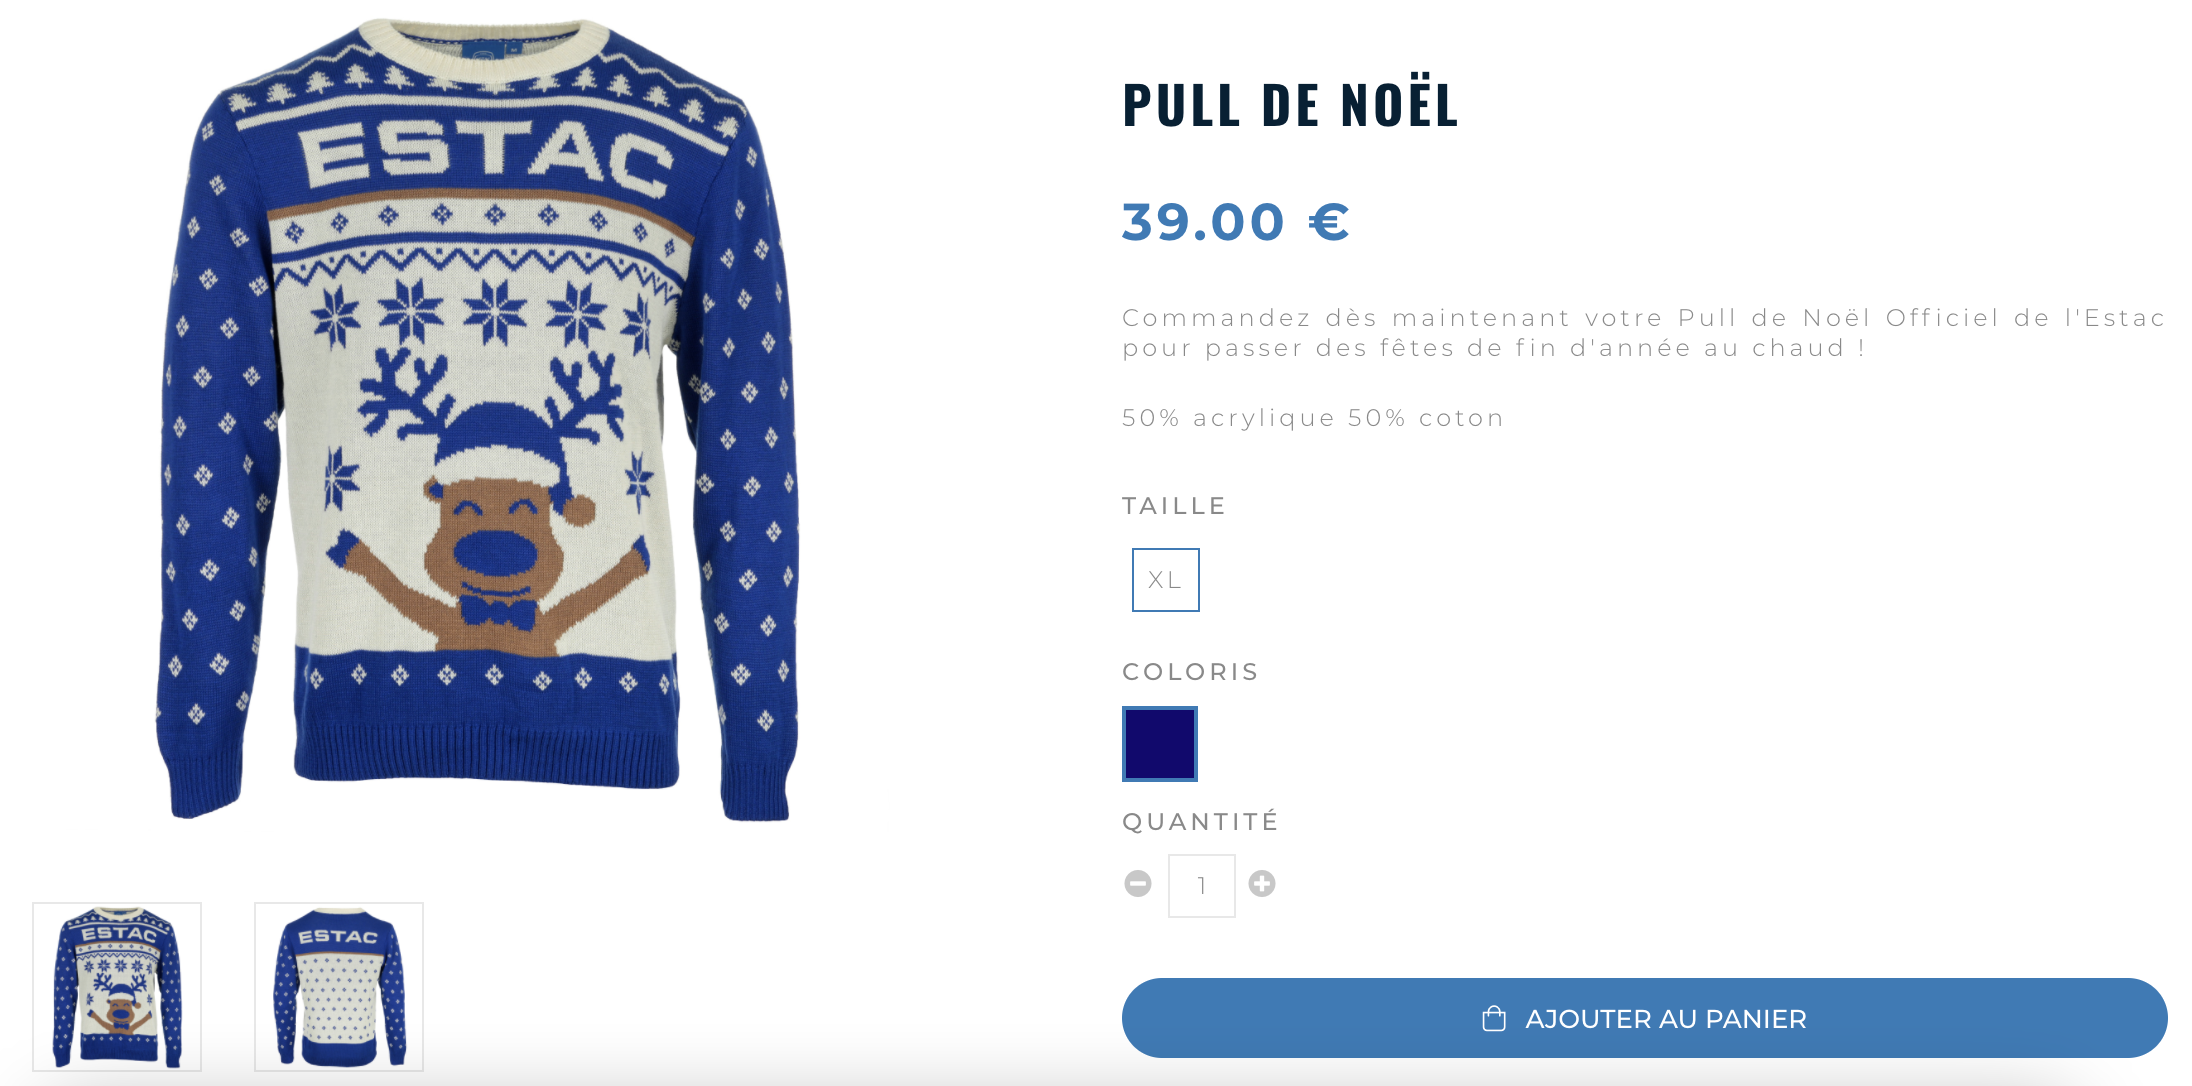This screenshot has width=2192, height=1086.
Task: Show the back view sweater thumbnail
Action: click(339, 987)
